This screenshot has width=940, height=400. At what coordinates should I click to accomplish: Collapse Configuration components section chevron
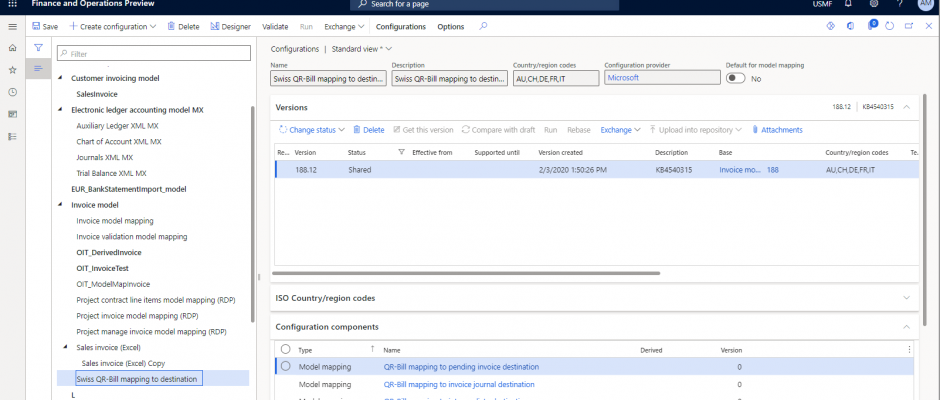(906, 327)
